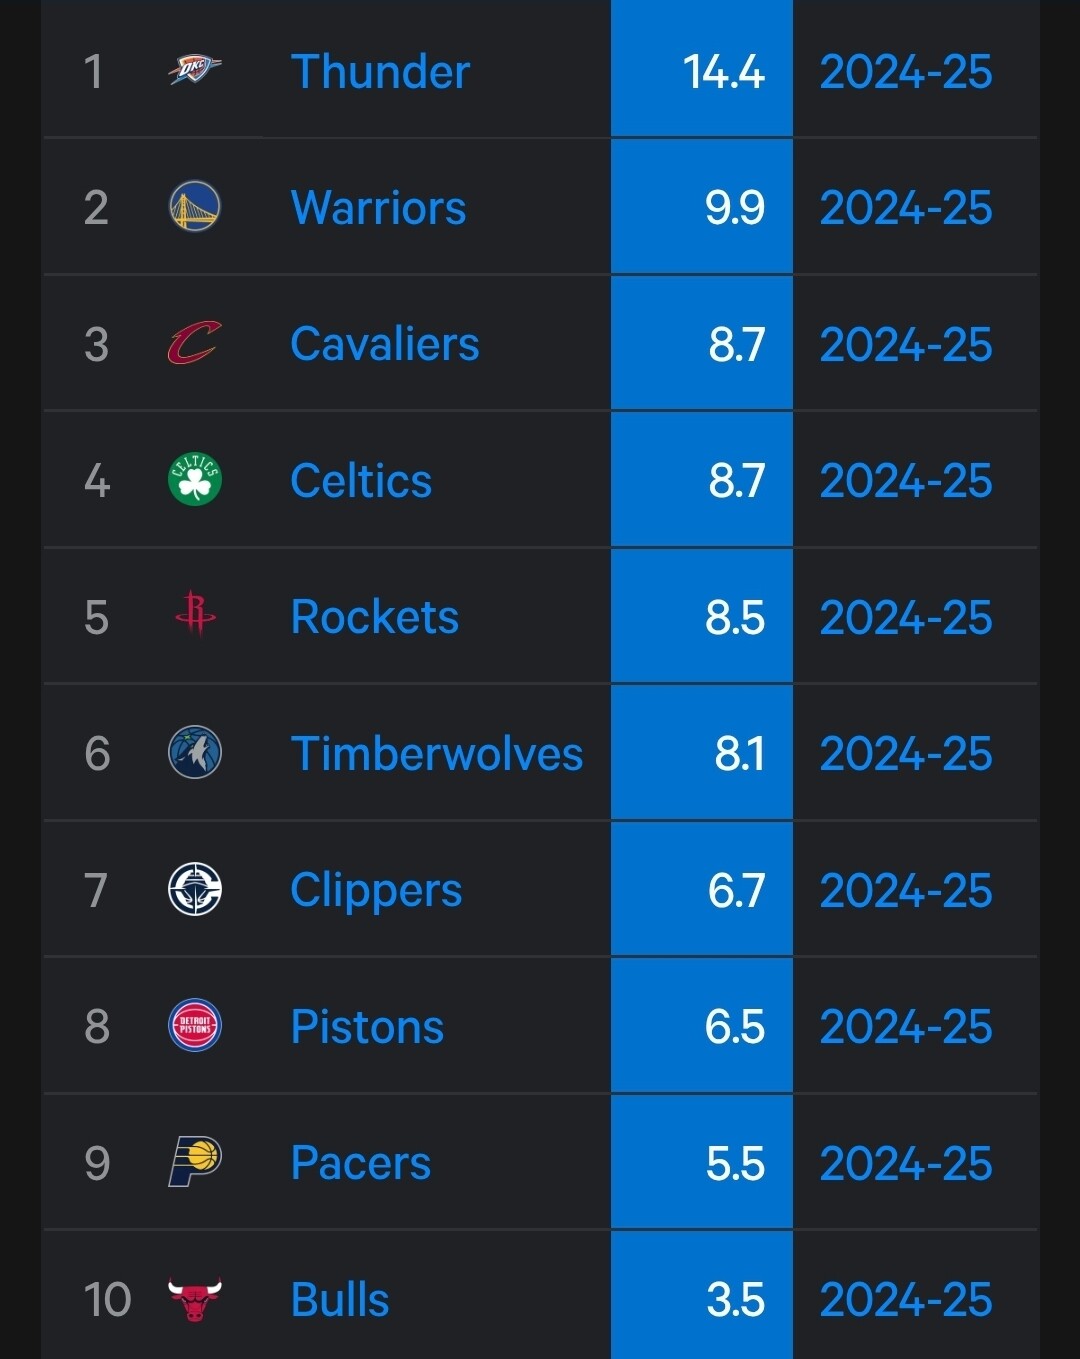Click the Rockets R logo
Image resolution: width=1080 pixels, height=1359 pixels.
click(x=195, y=614)
